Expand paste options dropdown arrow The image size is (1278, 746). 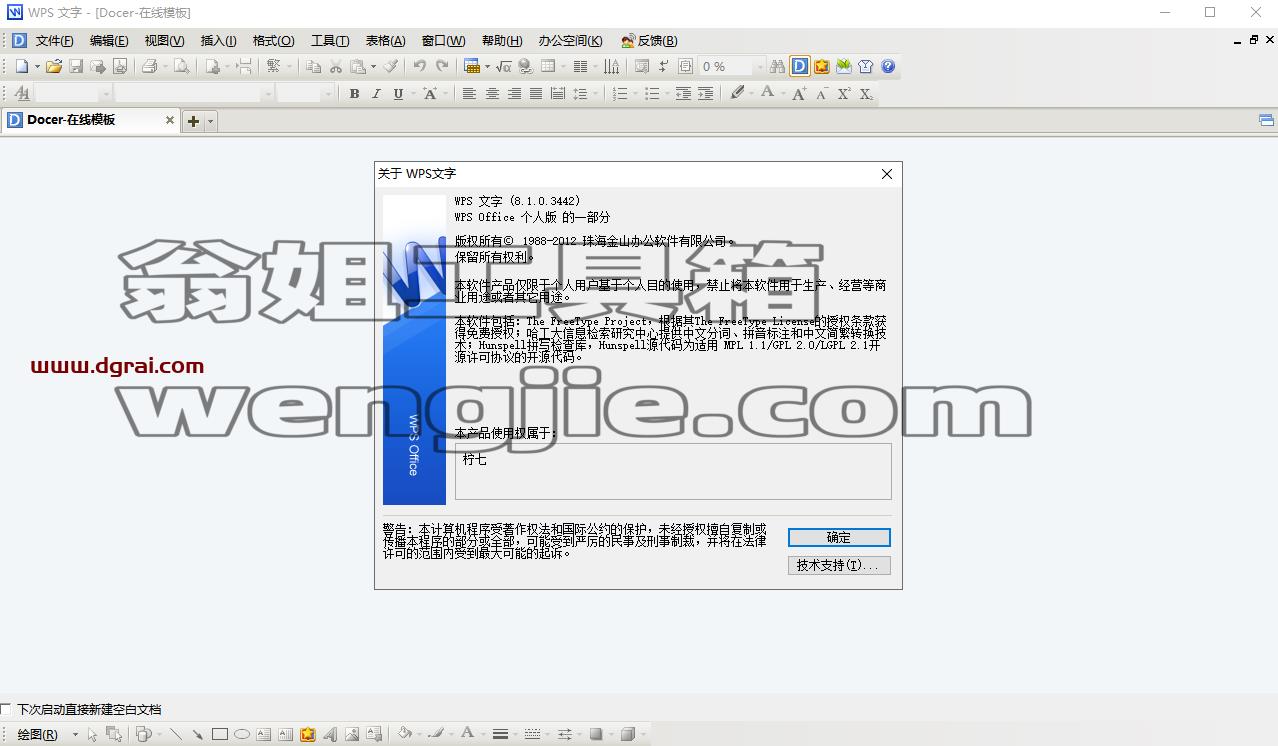click(373, 66)
